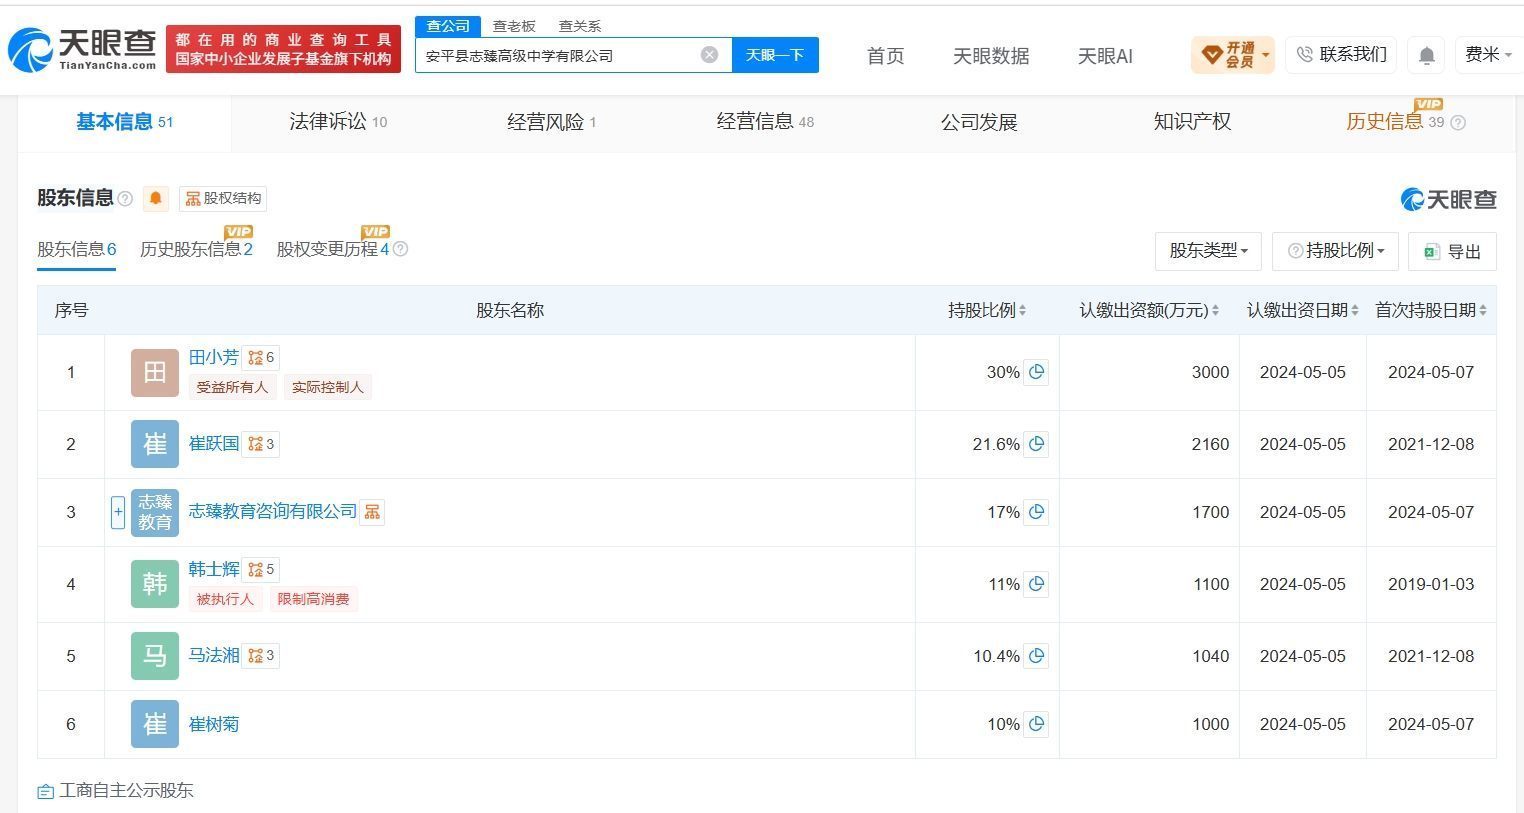This screenshot has height=813, width=1524.
Task: Click the 实际控制人 tag under 田小芳
Action: 327,387
